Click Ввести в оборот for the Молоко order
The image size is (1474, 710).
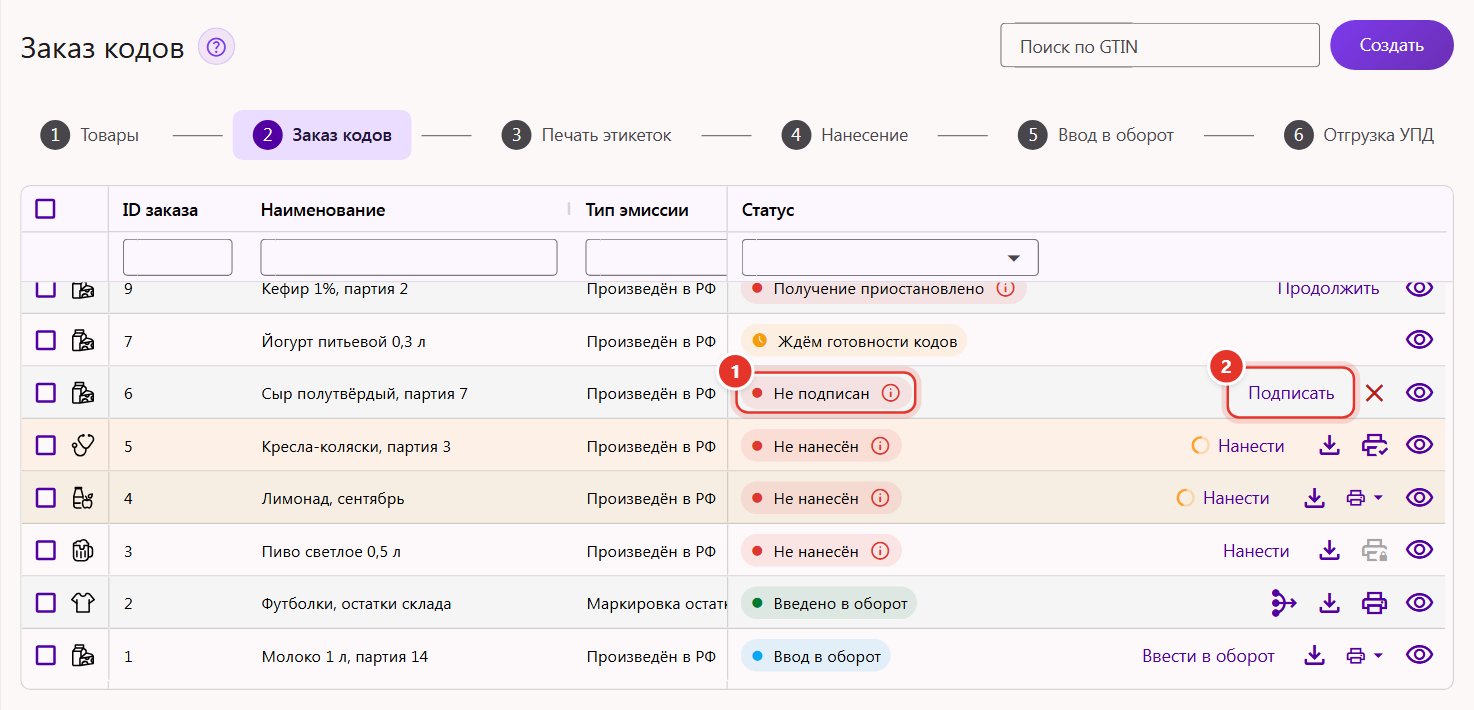[x=1208, y=656]
